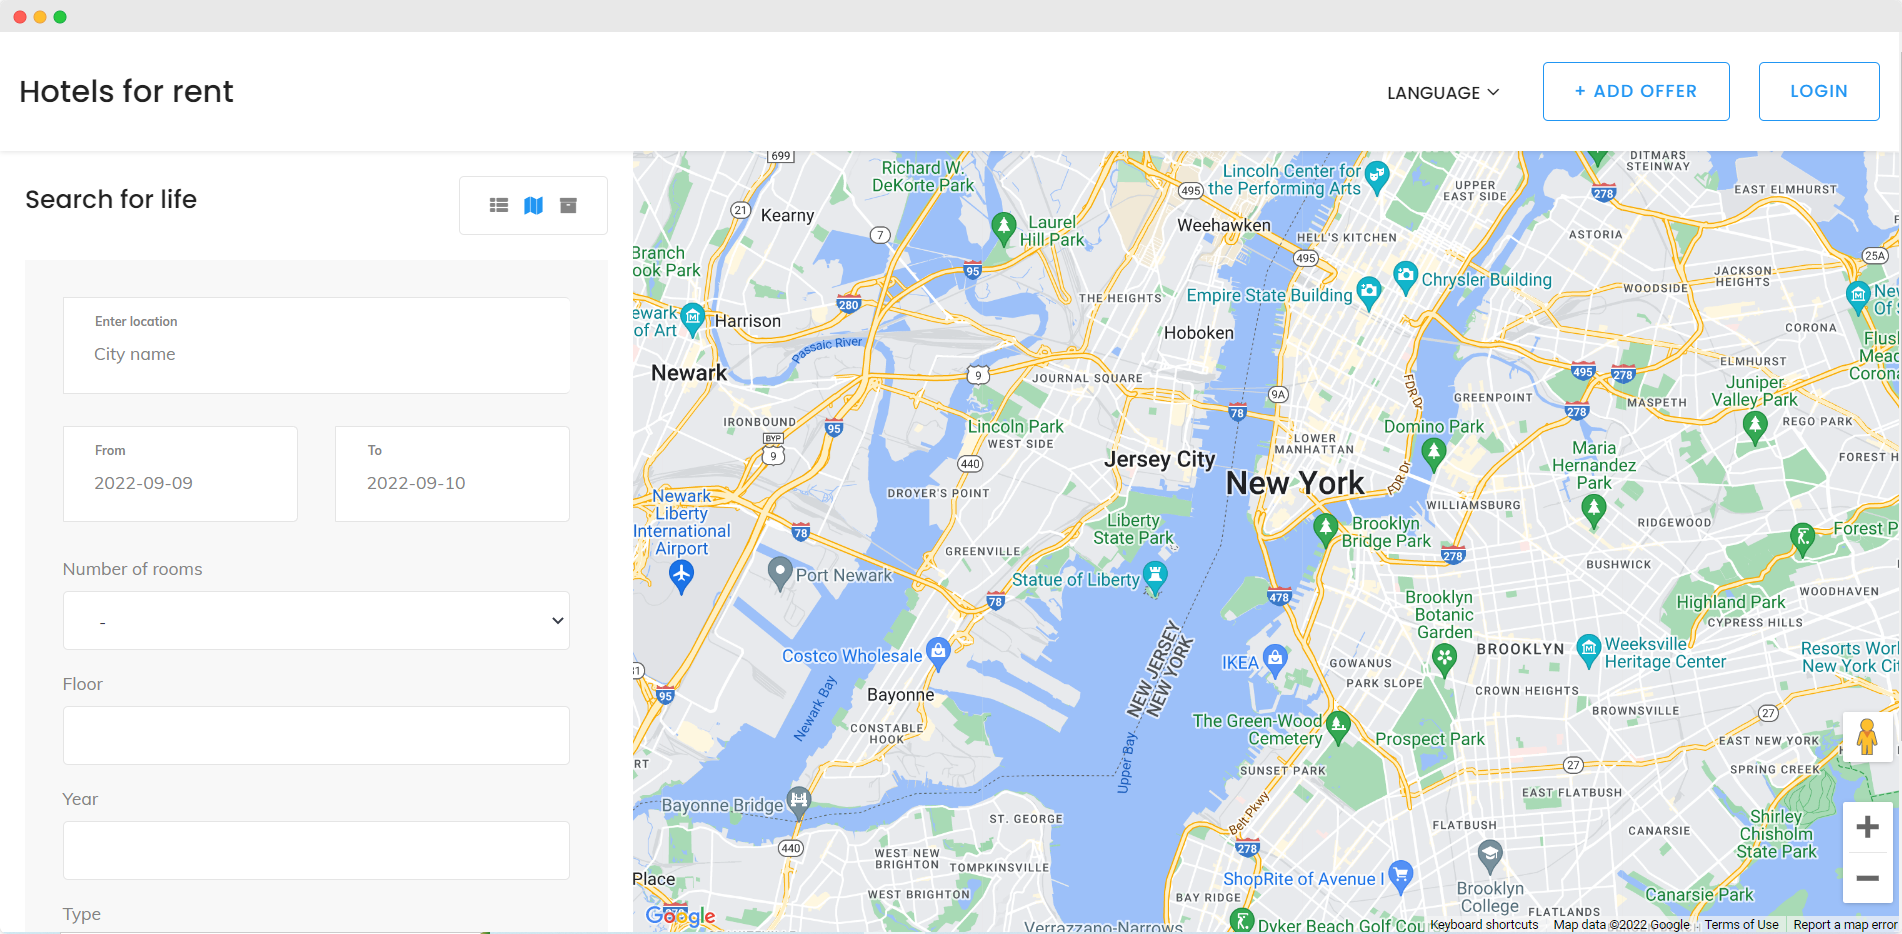
Task: Click the Bayonne map label
Action: click(901, 695)
